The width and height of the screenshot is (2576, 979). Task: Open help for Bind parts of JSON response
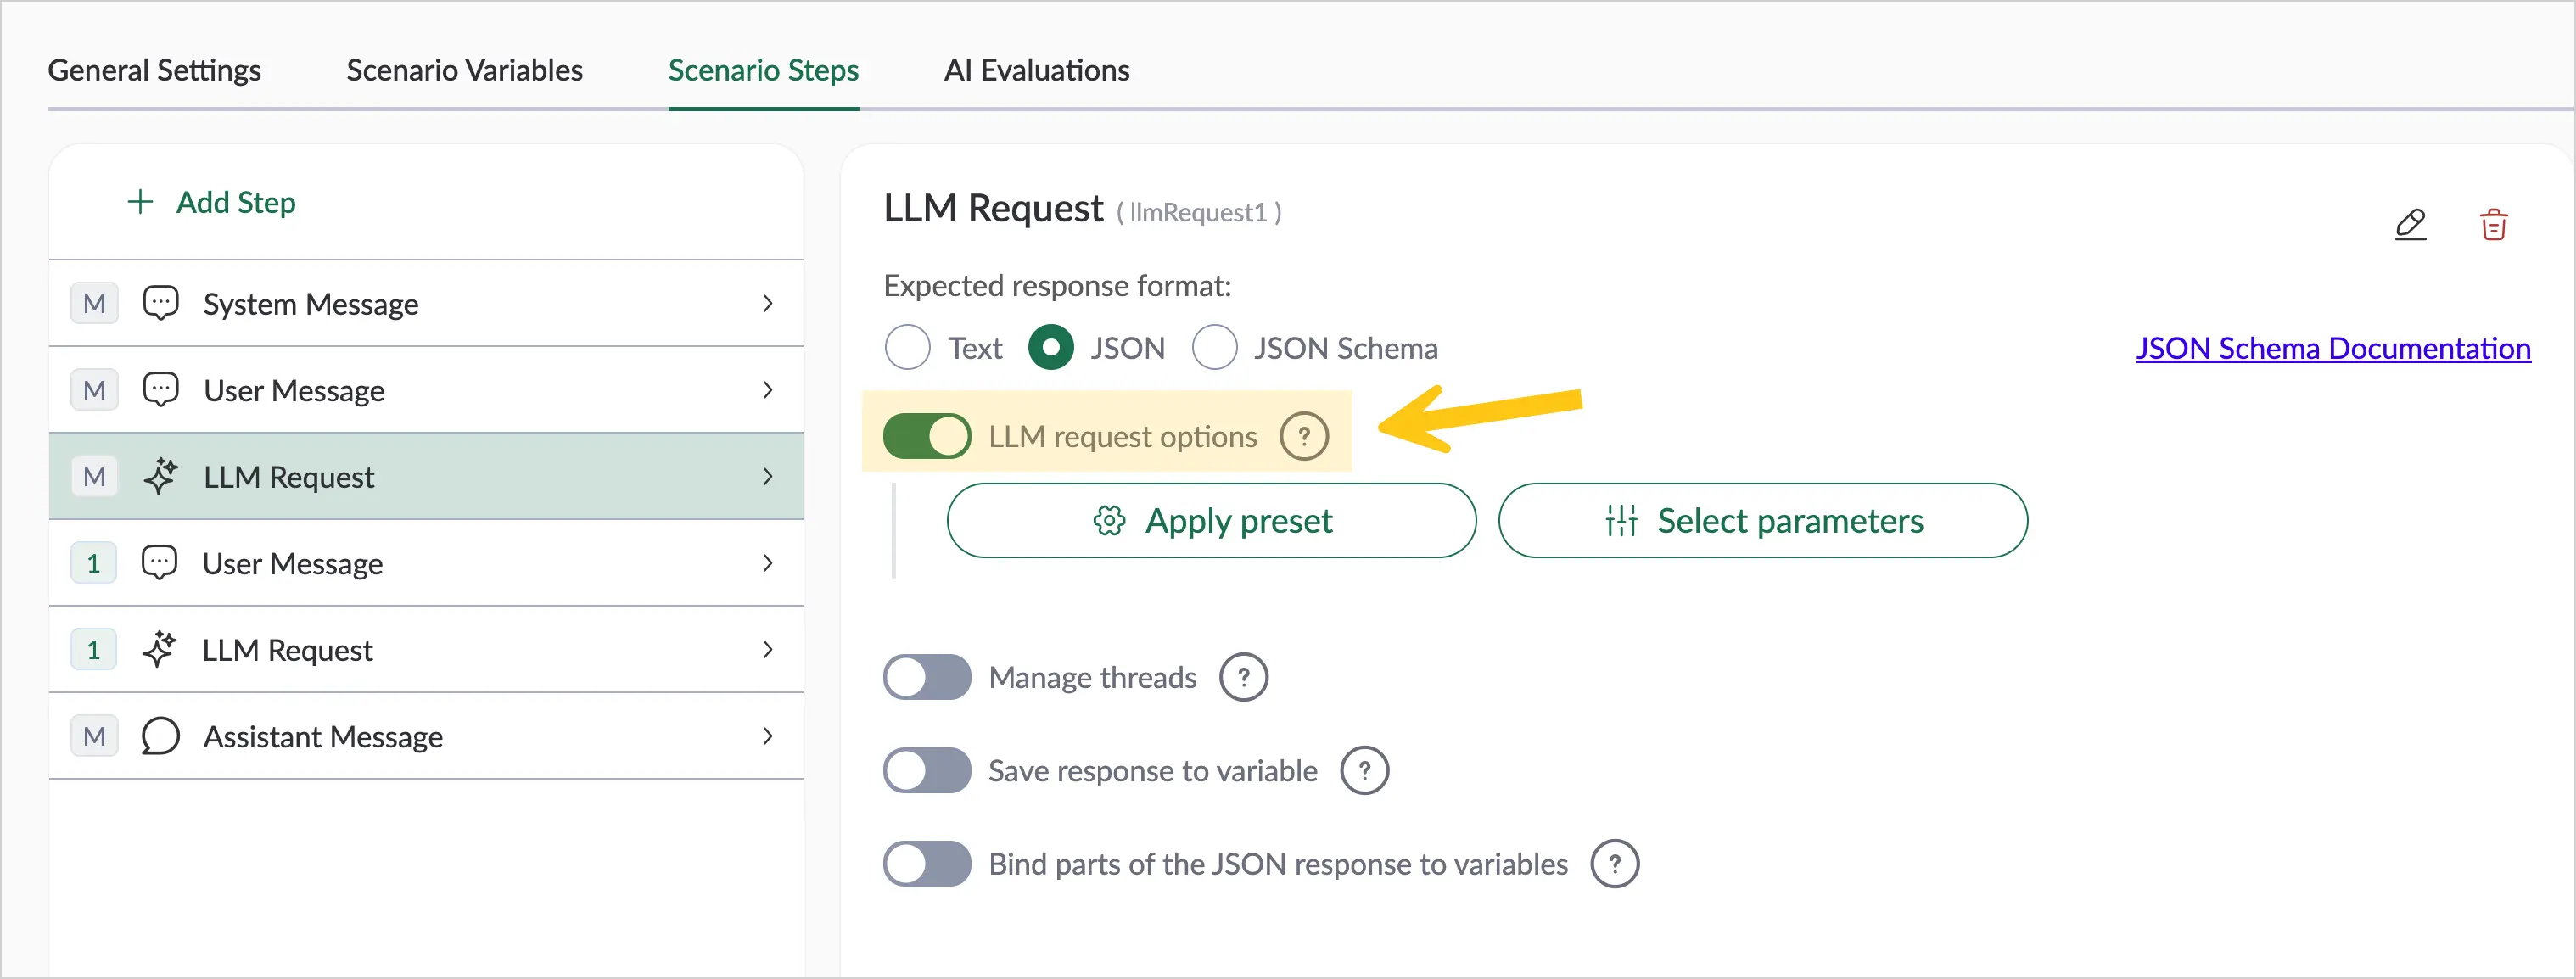click(x=1614, y=864)
